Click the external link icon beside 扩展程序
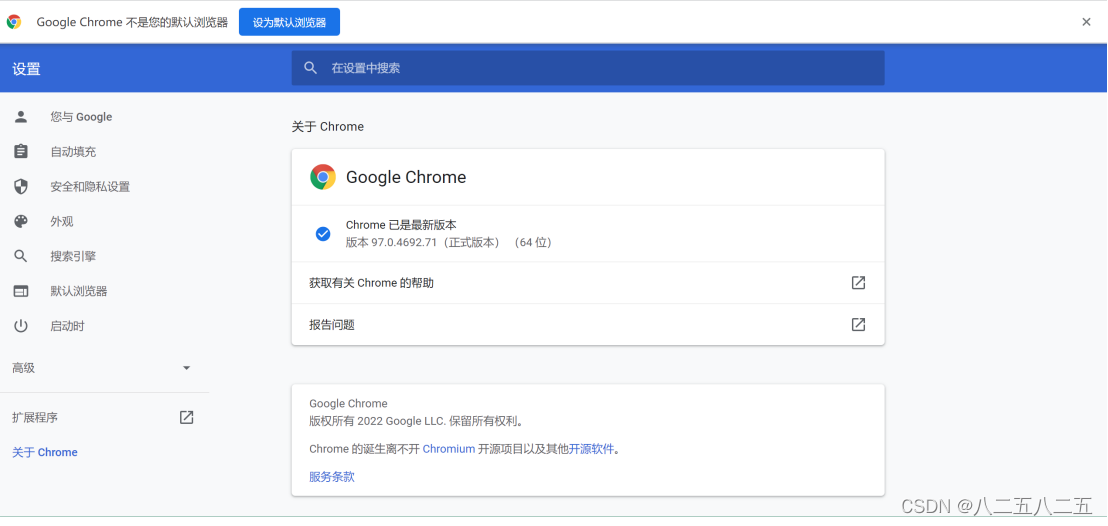Viewport: 1108px width, 526px height. click(x=187, y=417)
